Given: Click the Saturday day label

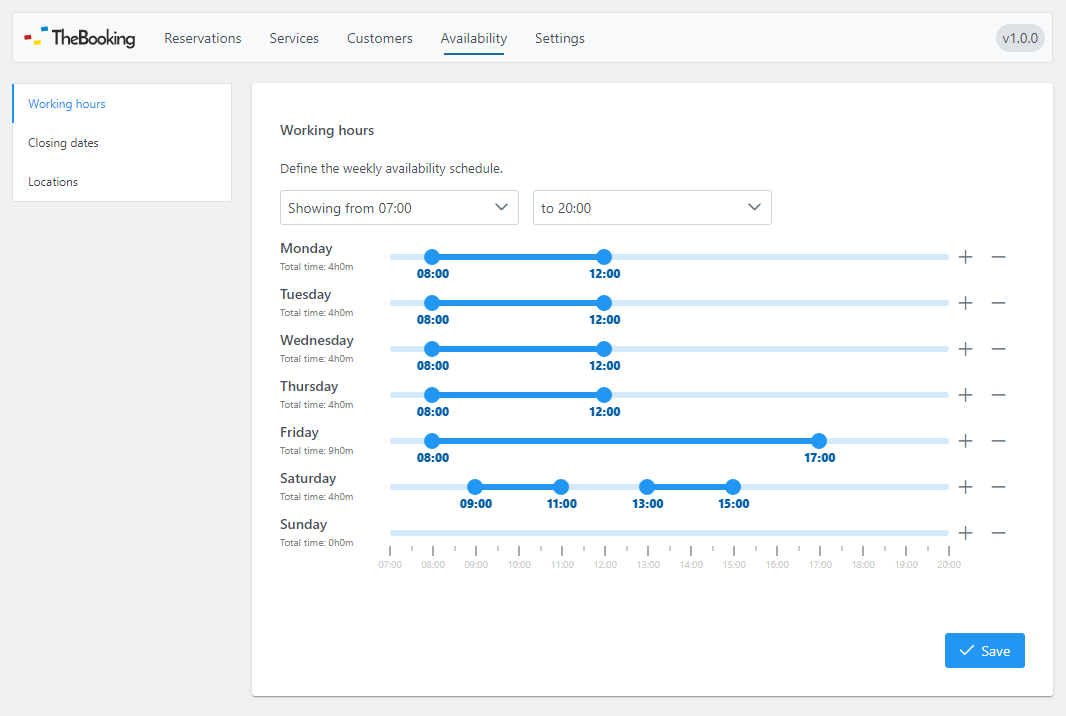Looking at the screenshot, I should [308, 478].
